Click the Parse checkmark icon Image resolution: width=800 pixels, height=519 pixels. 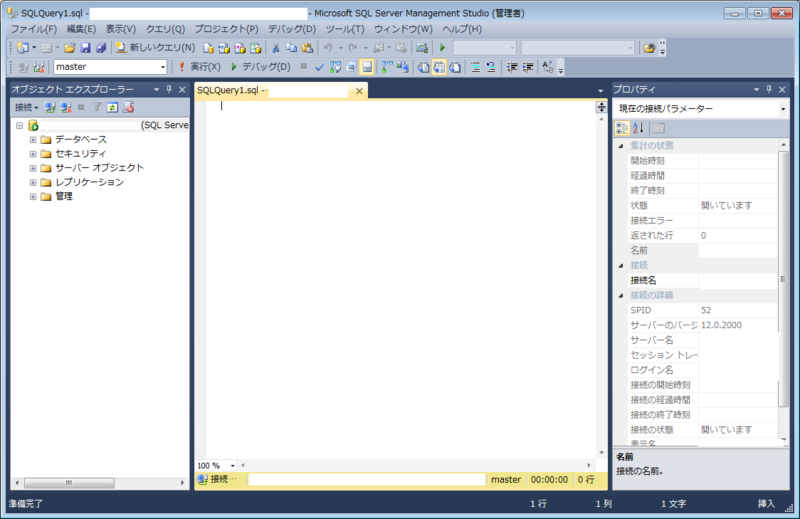point(319,67)
